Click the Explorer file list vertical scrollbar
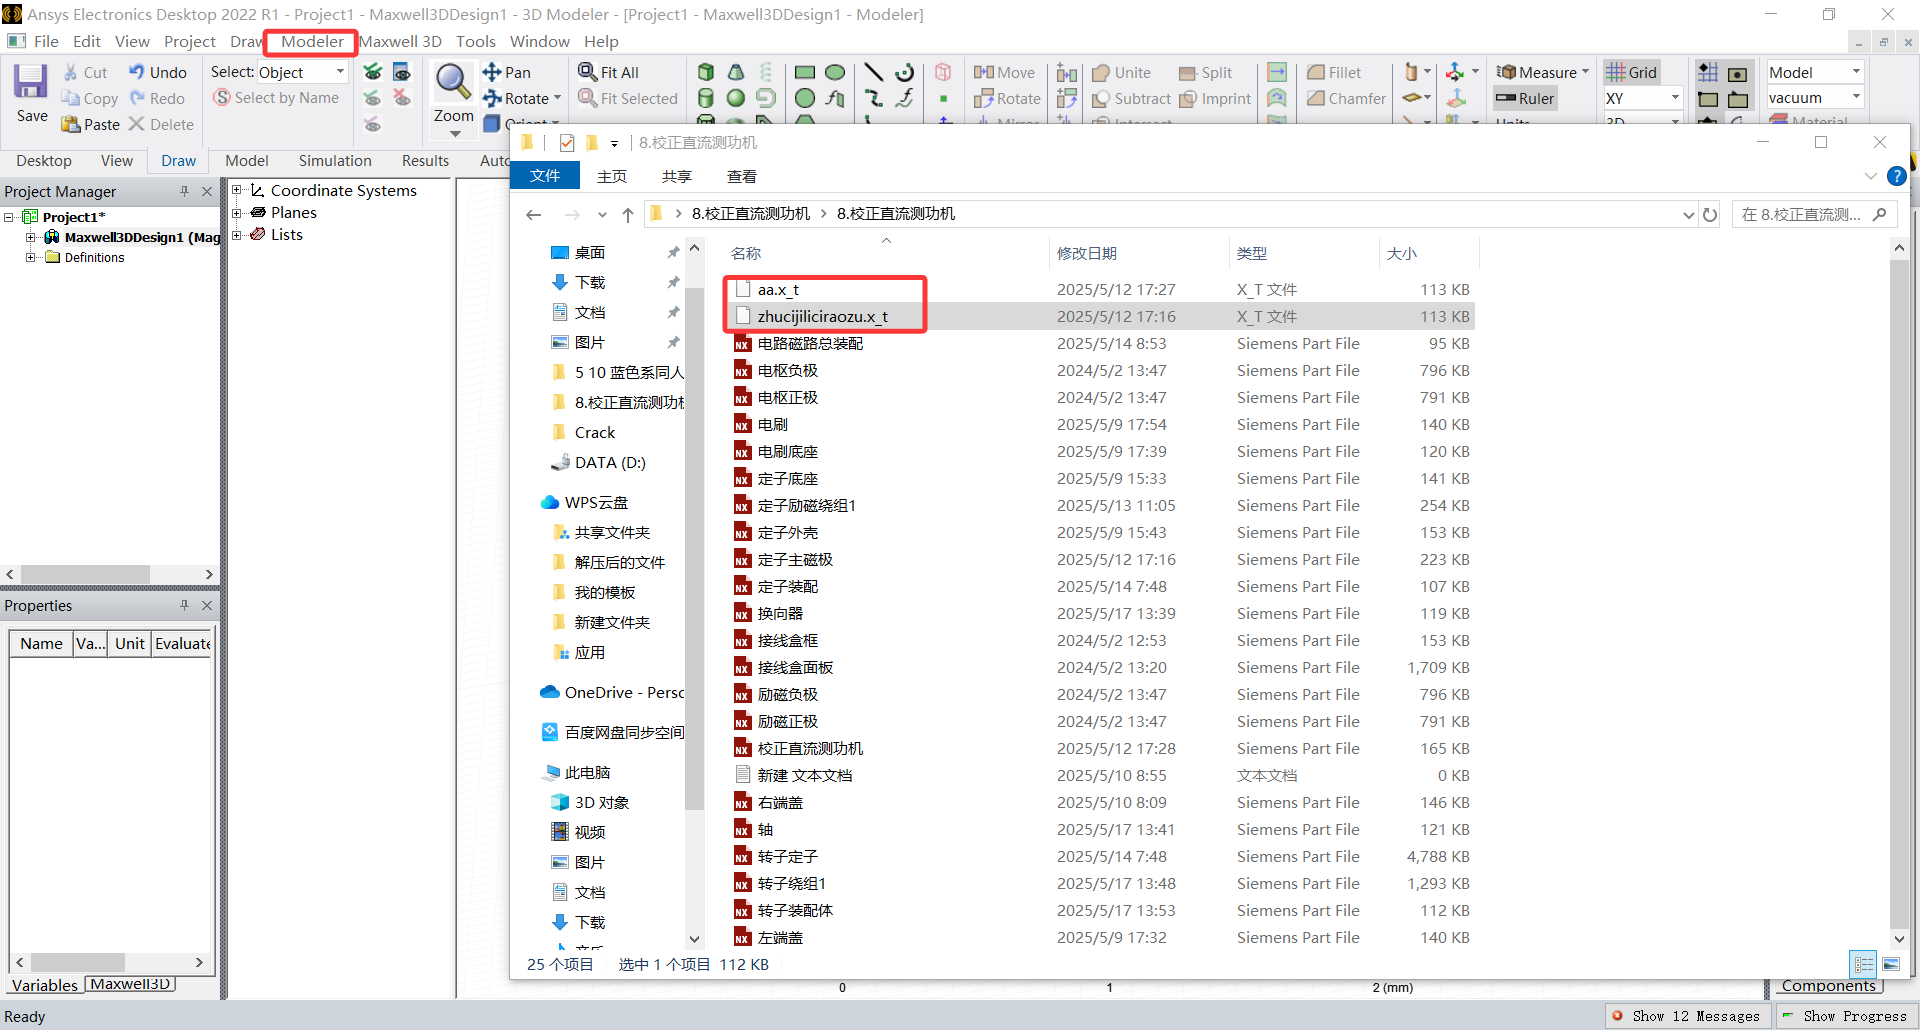 [1899, 592]
